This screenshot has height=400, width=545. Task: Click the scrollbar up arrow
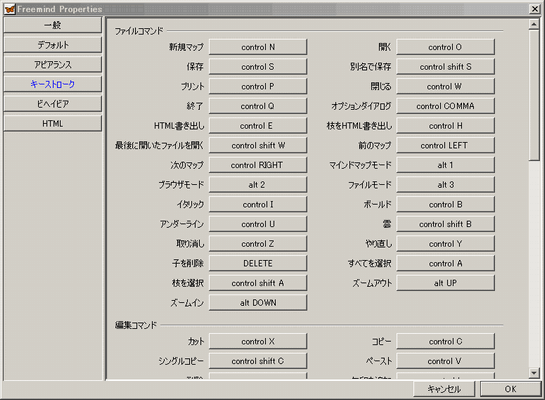(x=534, y=24)
